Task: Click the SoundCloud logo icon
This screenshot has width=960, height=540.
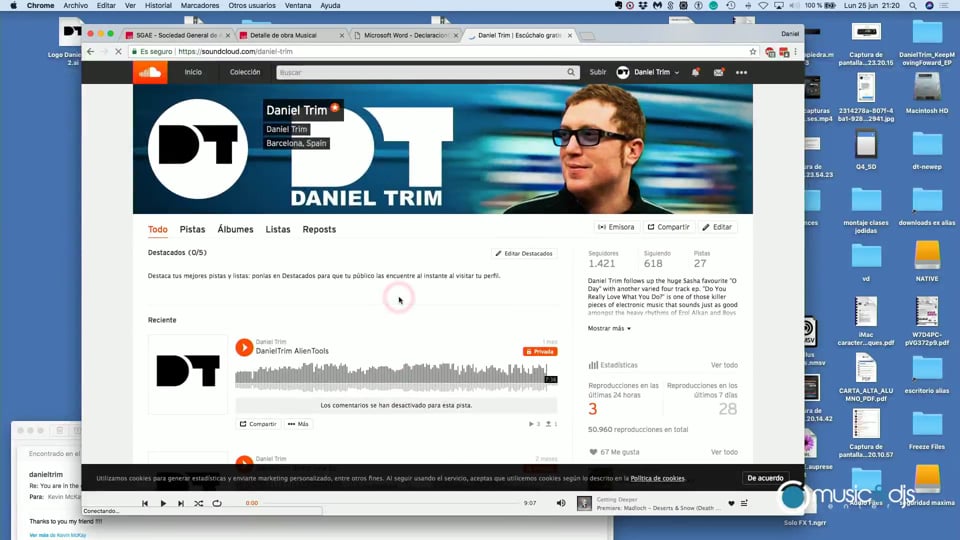Action: (150, 72)
